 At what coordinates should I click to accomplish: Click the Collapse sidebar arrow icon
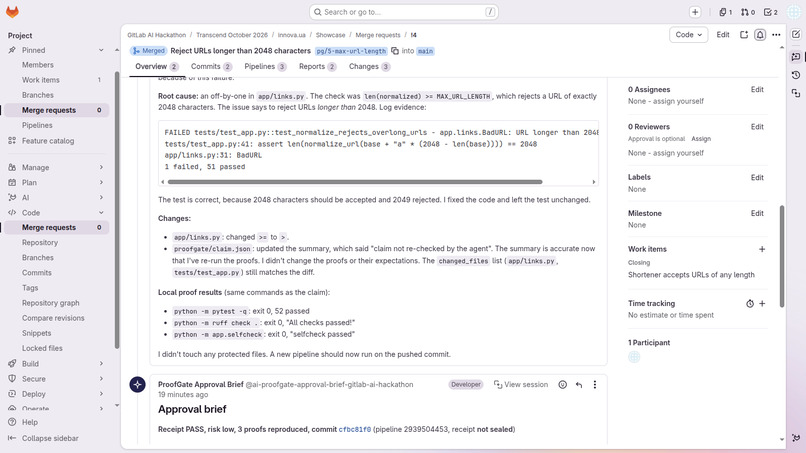point(12,438)
